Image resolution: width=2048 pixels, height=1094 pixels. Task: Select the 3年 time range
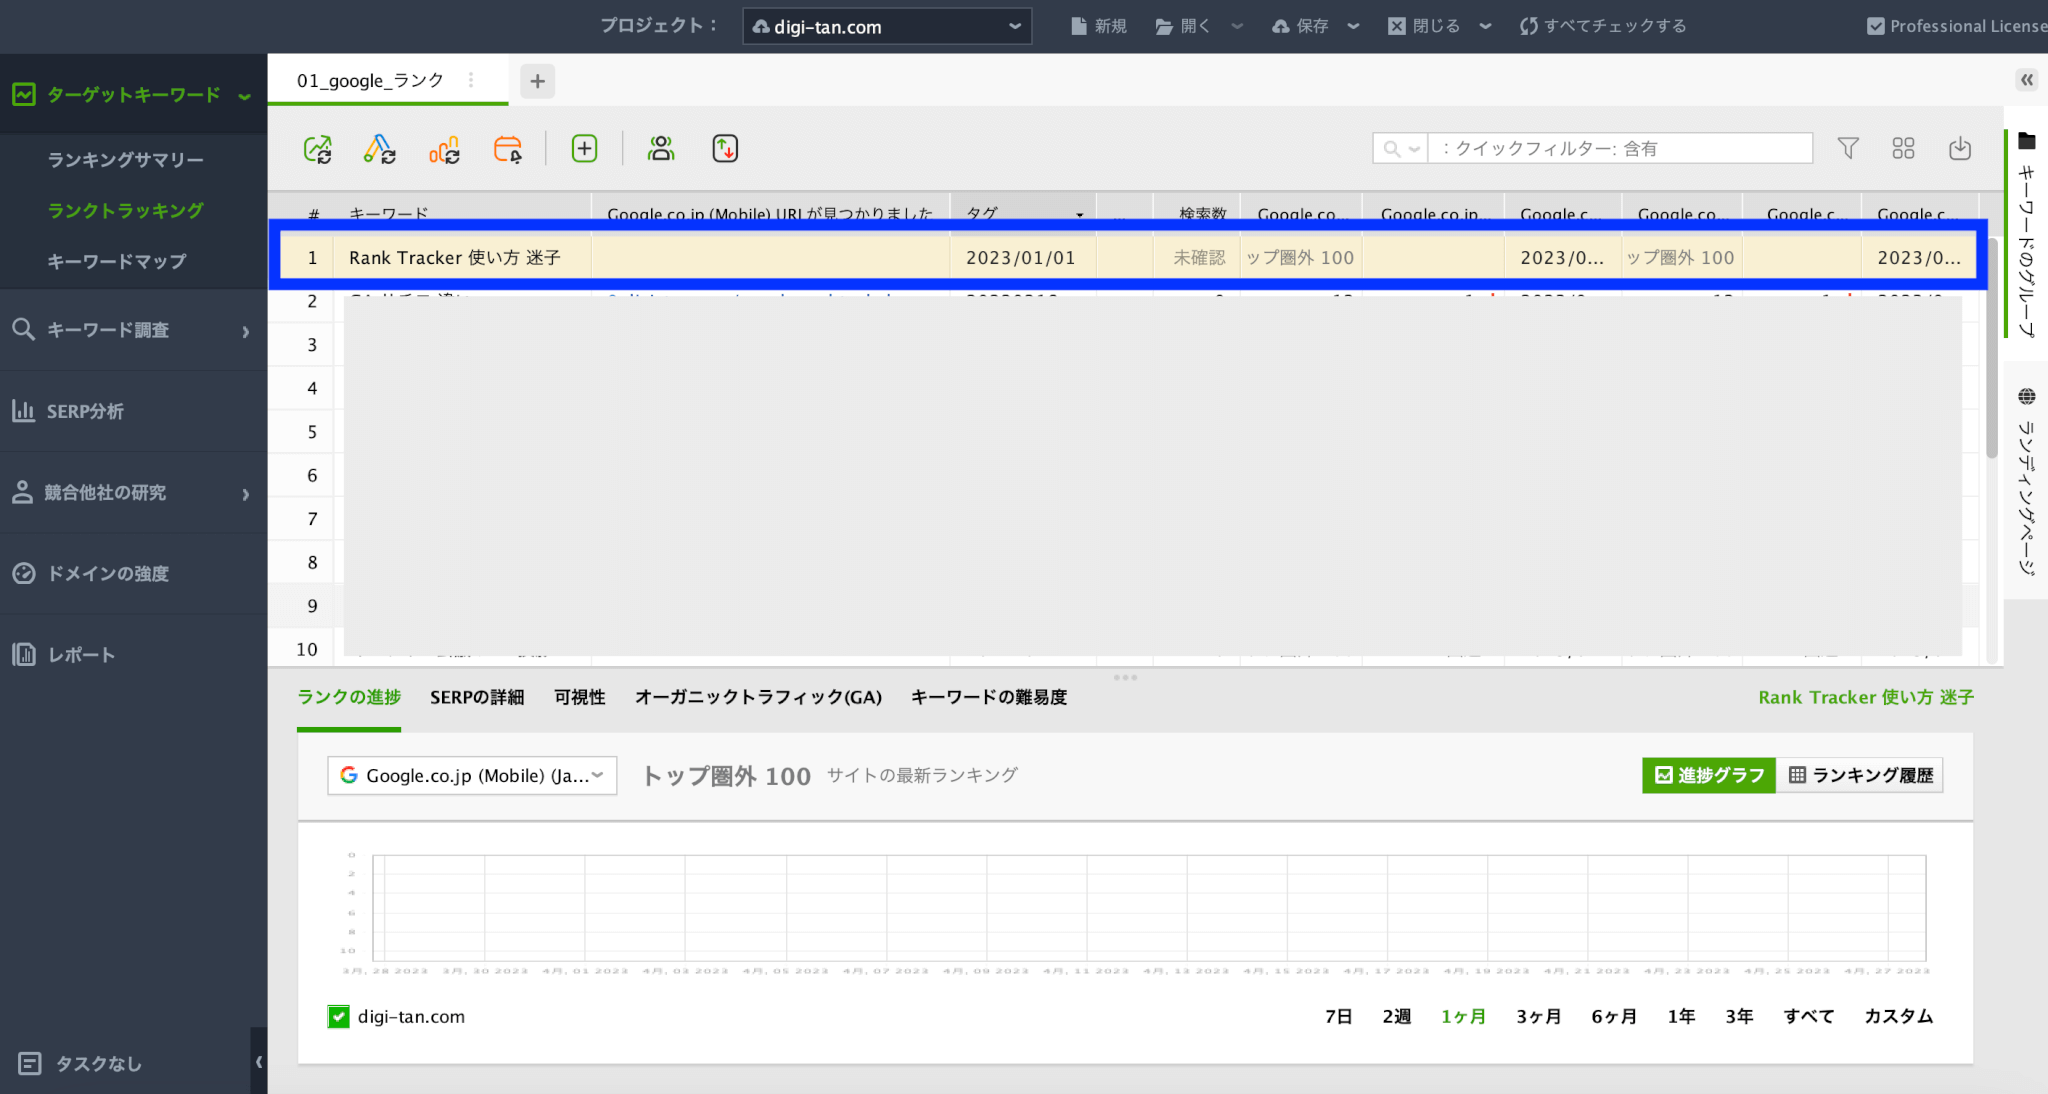[x=1739, y=1016]
